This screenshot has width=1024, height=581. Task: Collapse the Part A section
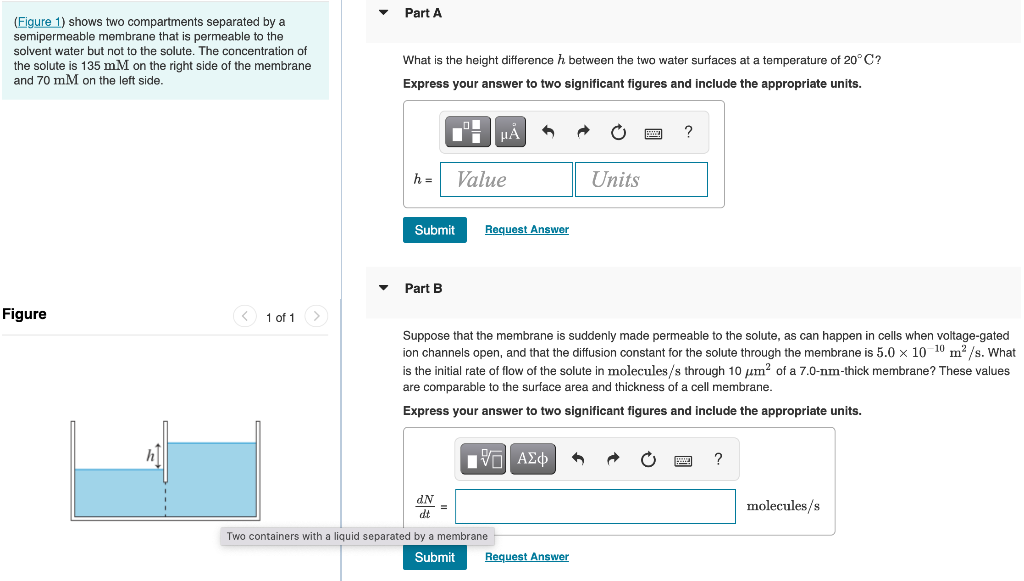tap(383, 13)
